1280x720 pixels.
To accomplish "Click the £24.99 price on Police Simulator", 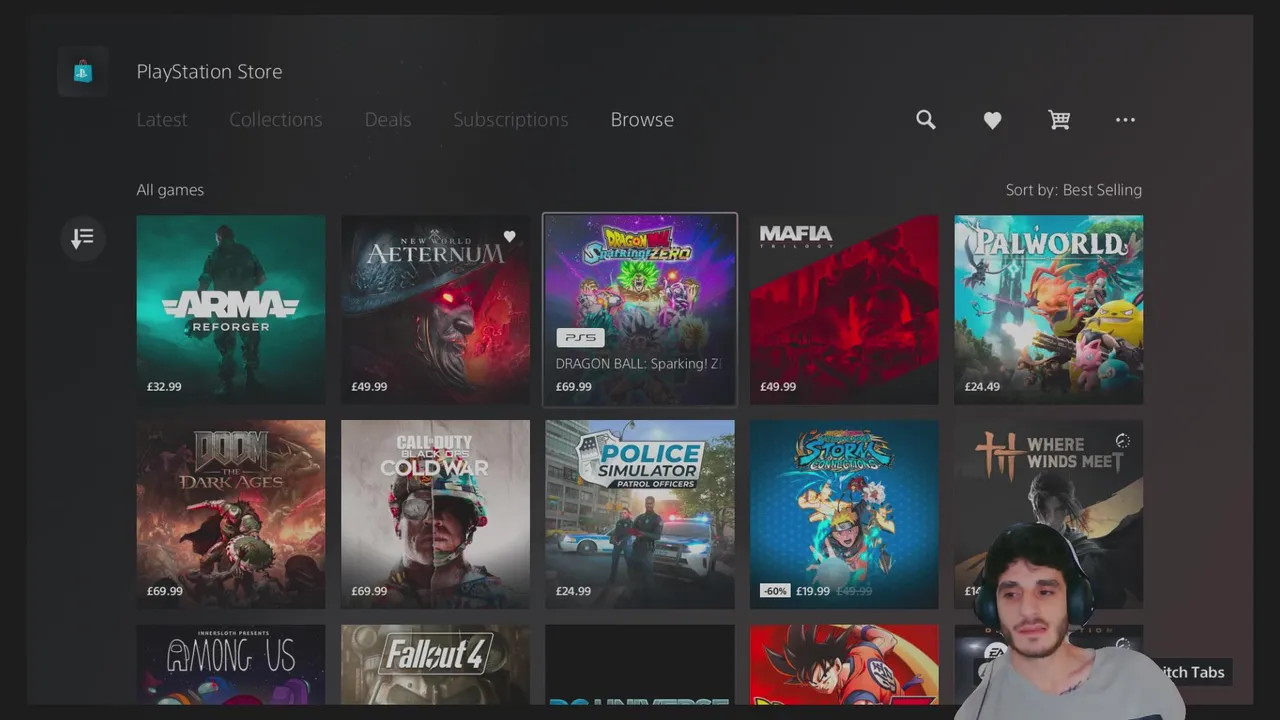I will 573,591.
